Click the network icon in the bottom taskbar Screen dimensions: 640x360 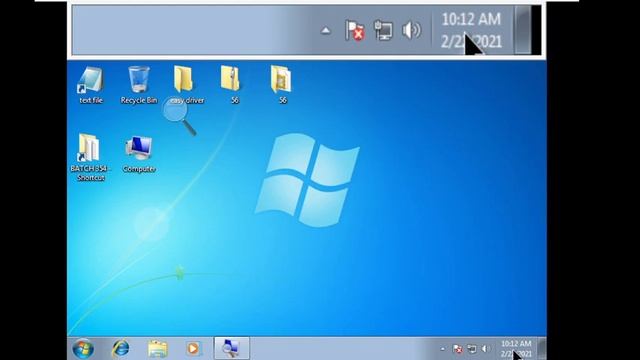point(472,349)
